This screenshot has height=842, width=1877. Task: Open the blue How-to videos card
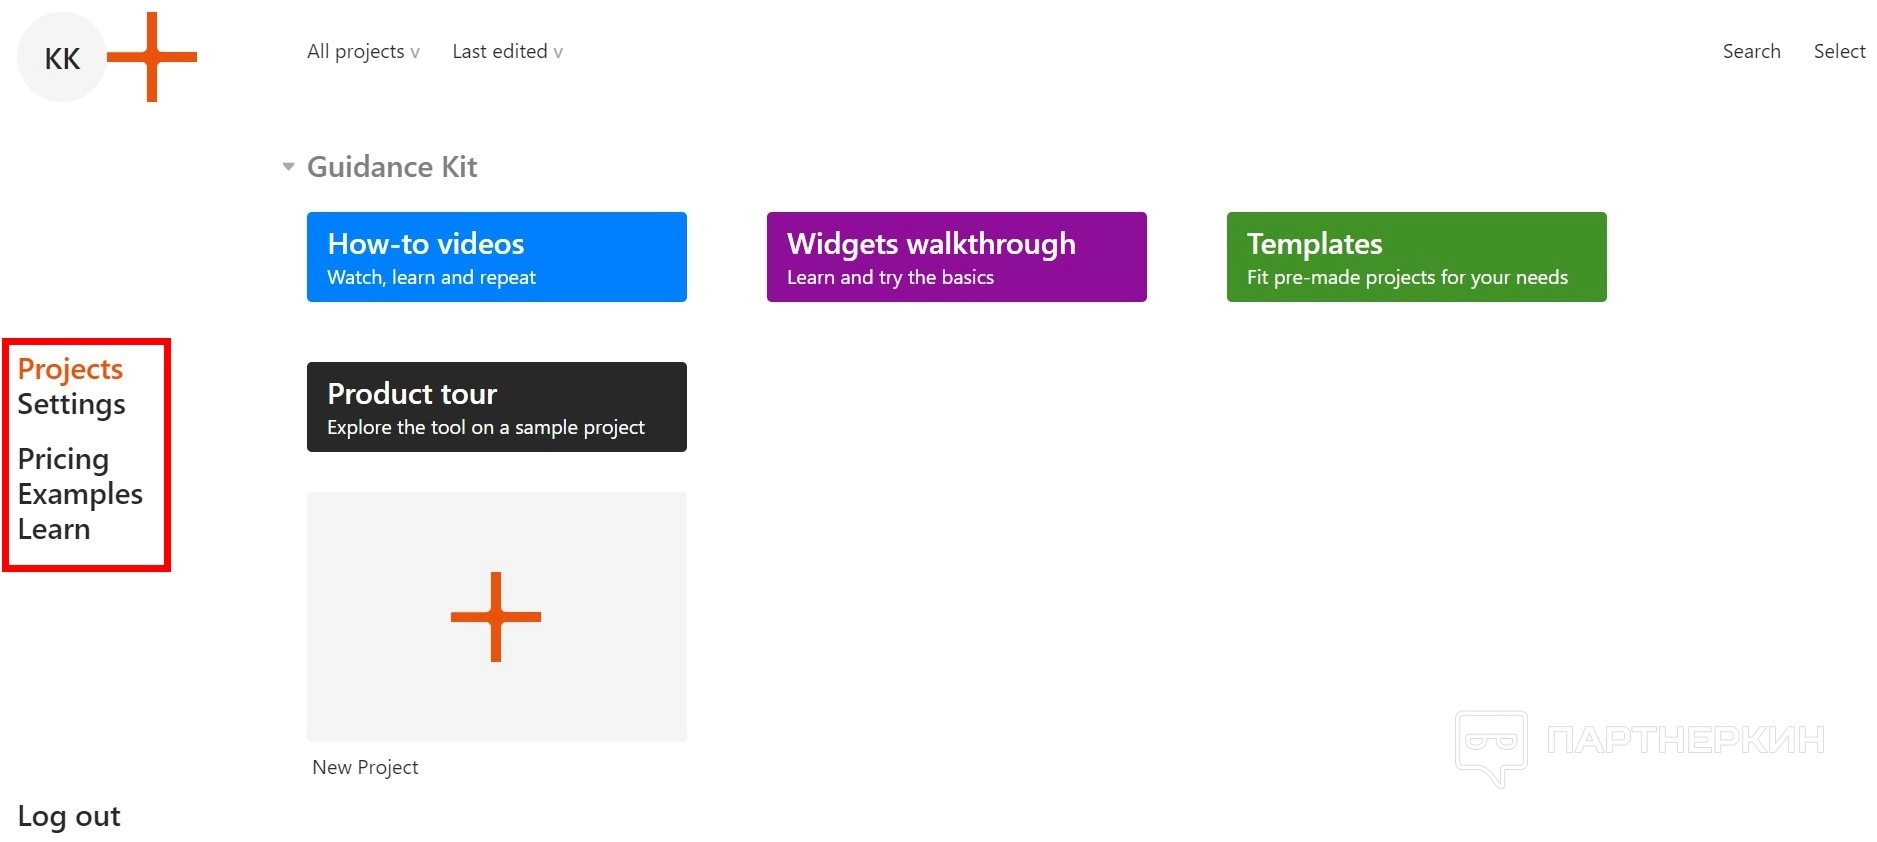pyautogui.click(x=496, y=257)
